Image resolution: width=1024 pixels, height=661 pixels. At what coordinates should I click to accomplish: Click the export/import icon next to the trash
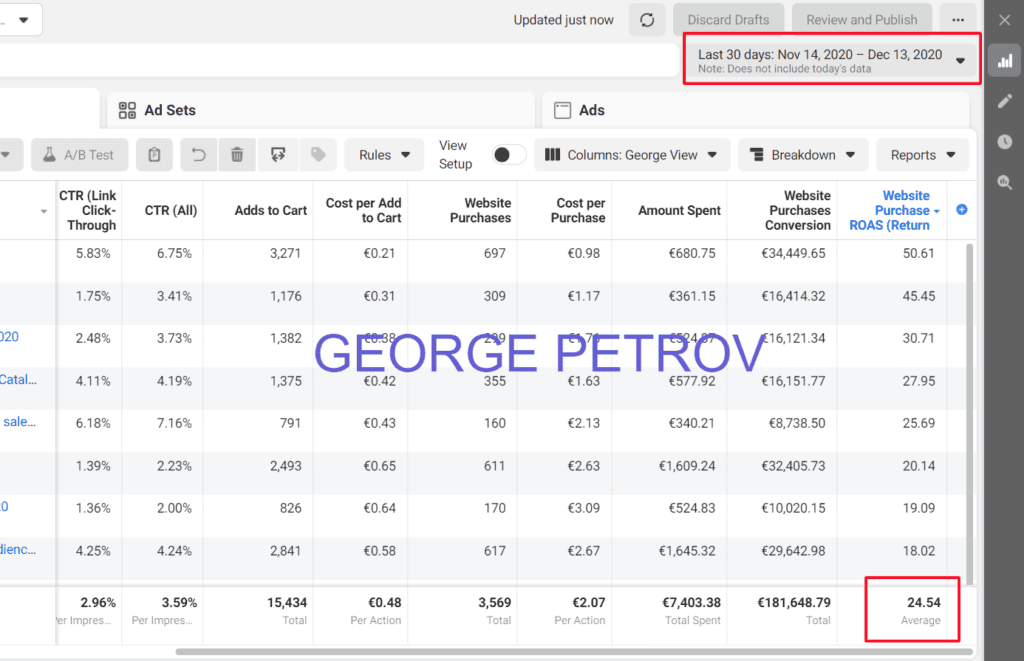[278, 155]
